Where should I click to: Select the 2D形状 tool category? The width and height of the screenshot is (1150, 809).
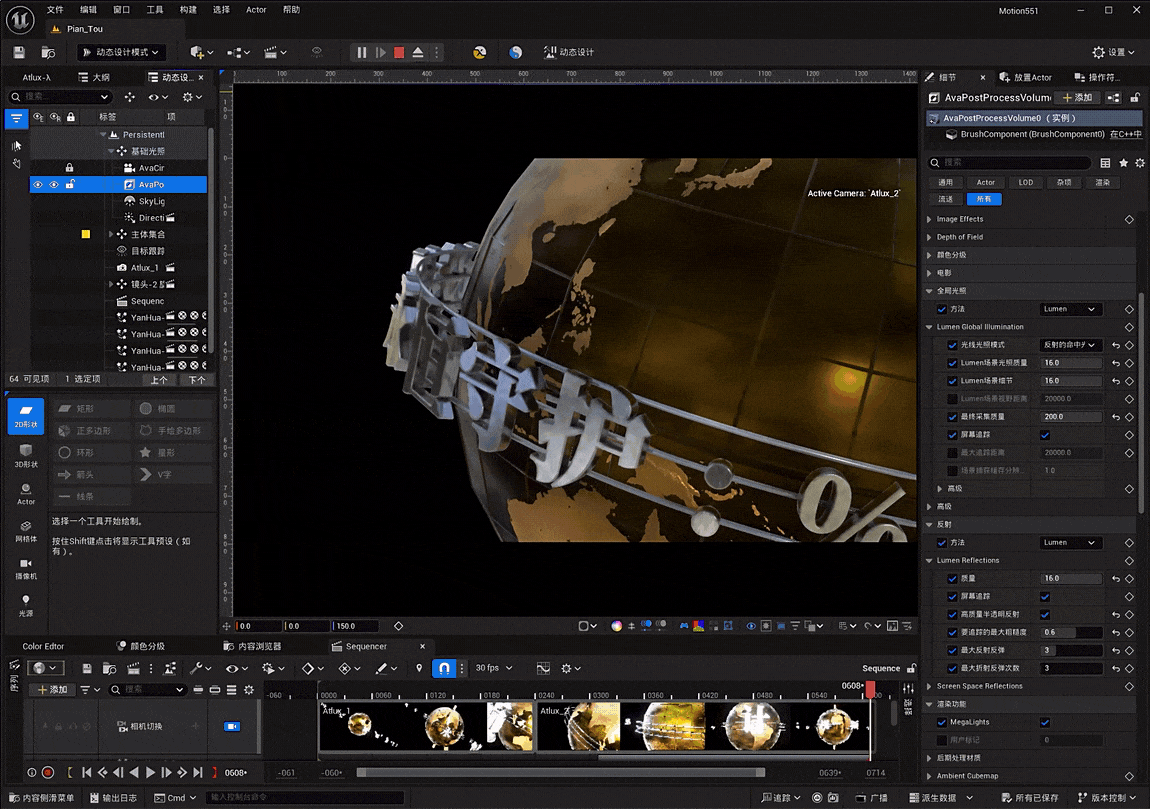[26, 416]
